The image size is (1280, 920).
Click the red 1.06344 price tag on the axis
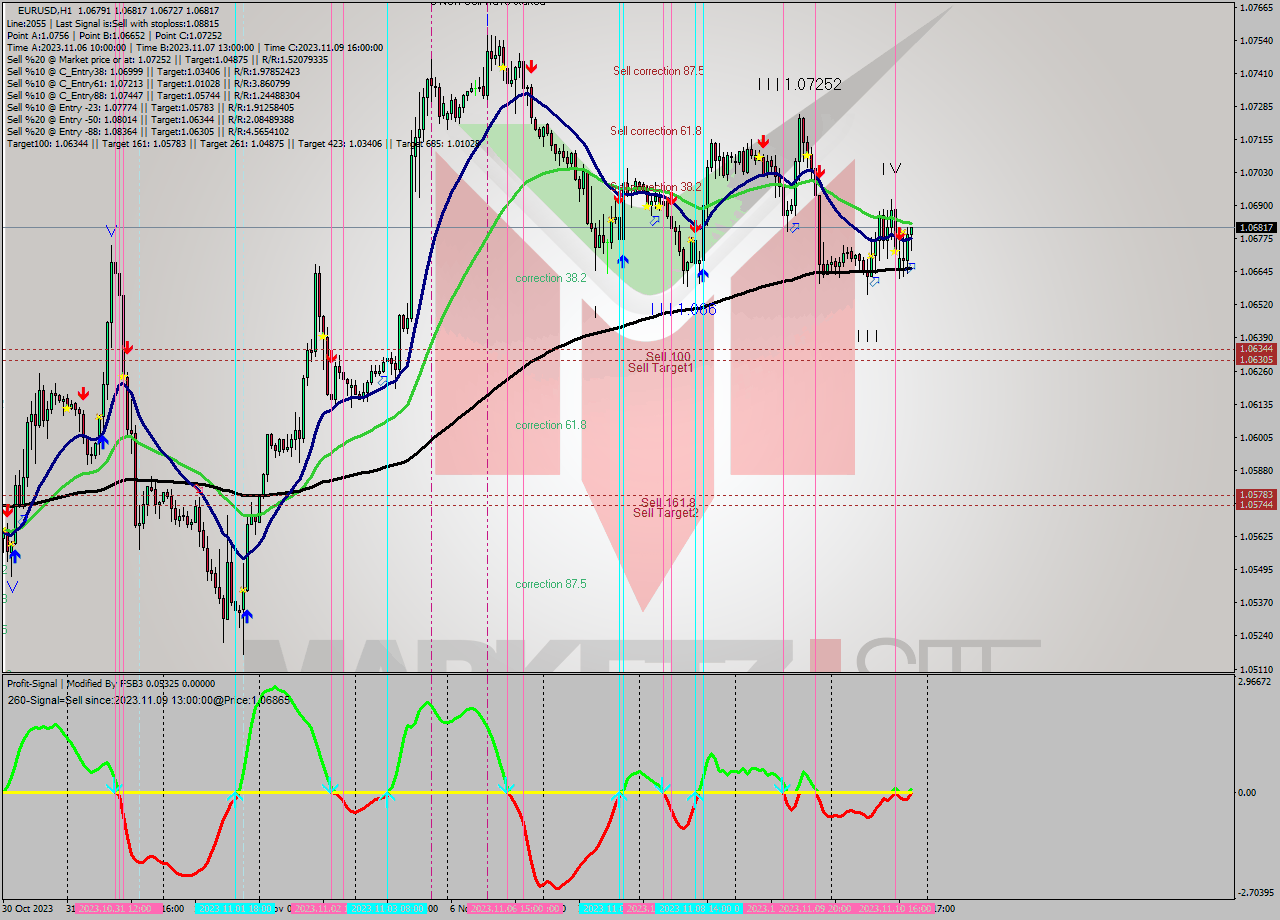(x=1256, y=349)
